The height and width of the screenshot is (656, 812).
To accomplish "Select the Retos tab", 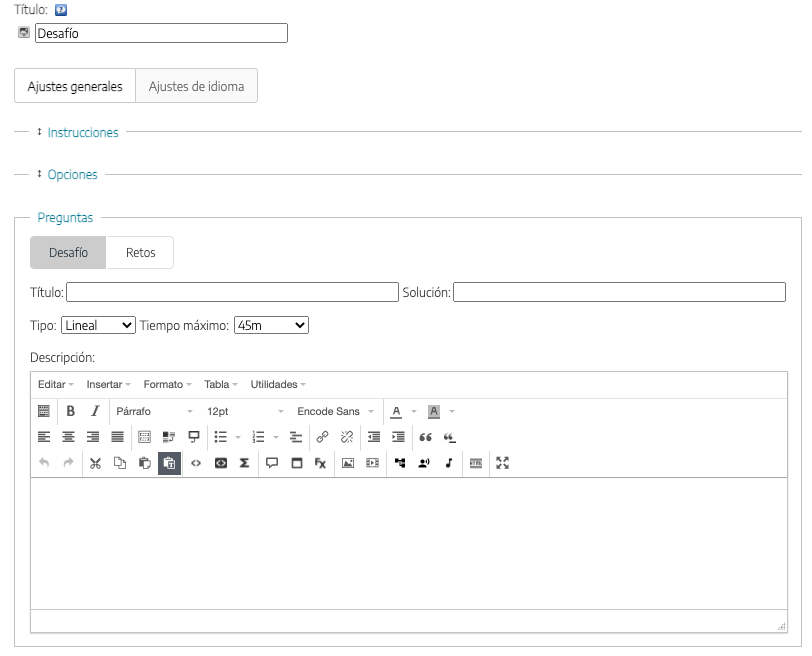I will (140, 253).
